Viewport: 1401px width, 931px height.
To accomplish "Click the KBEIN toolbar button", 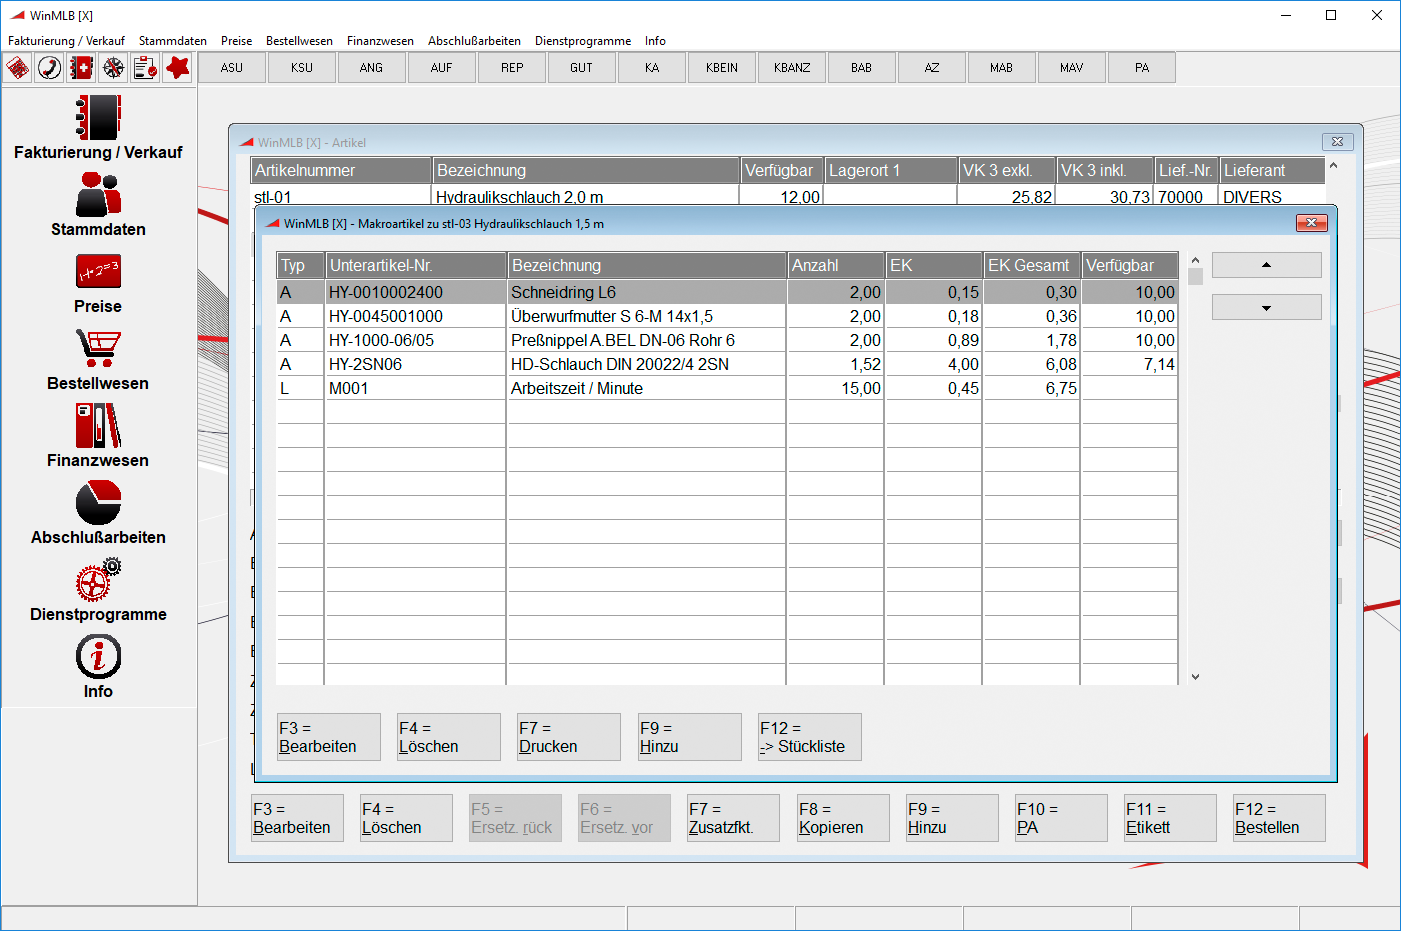I will 722,68.
